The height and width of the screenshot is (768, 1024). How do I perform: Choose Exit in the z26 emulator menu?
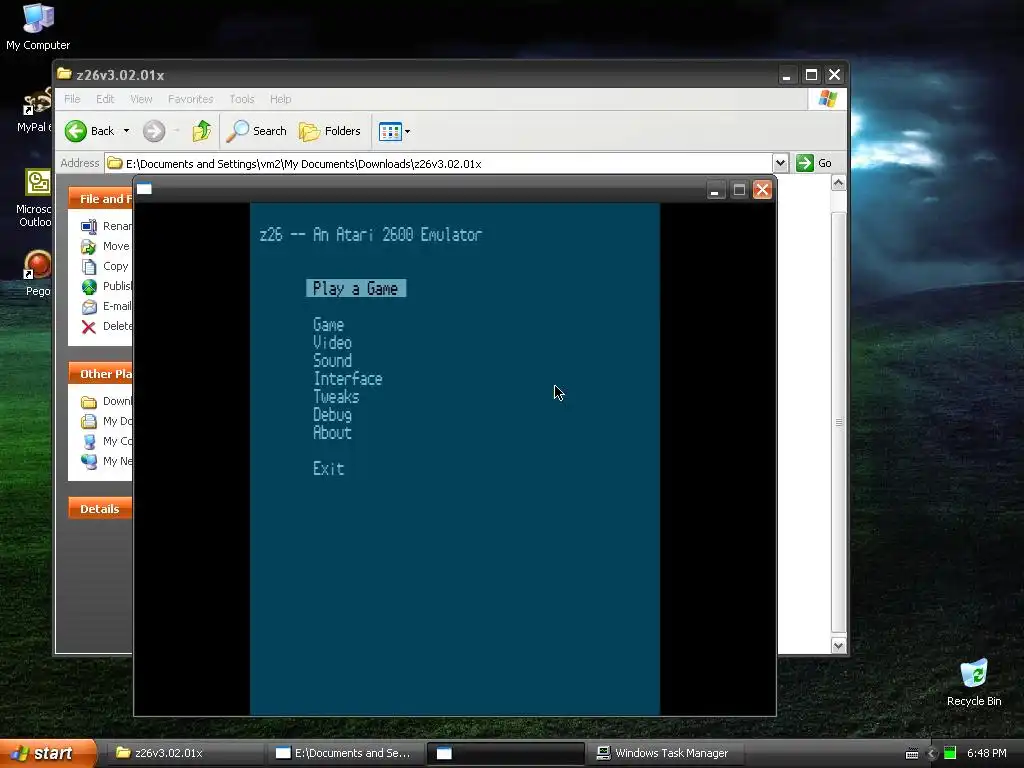[328, 468]
